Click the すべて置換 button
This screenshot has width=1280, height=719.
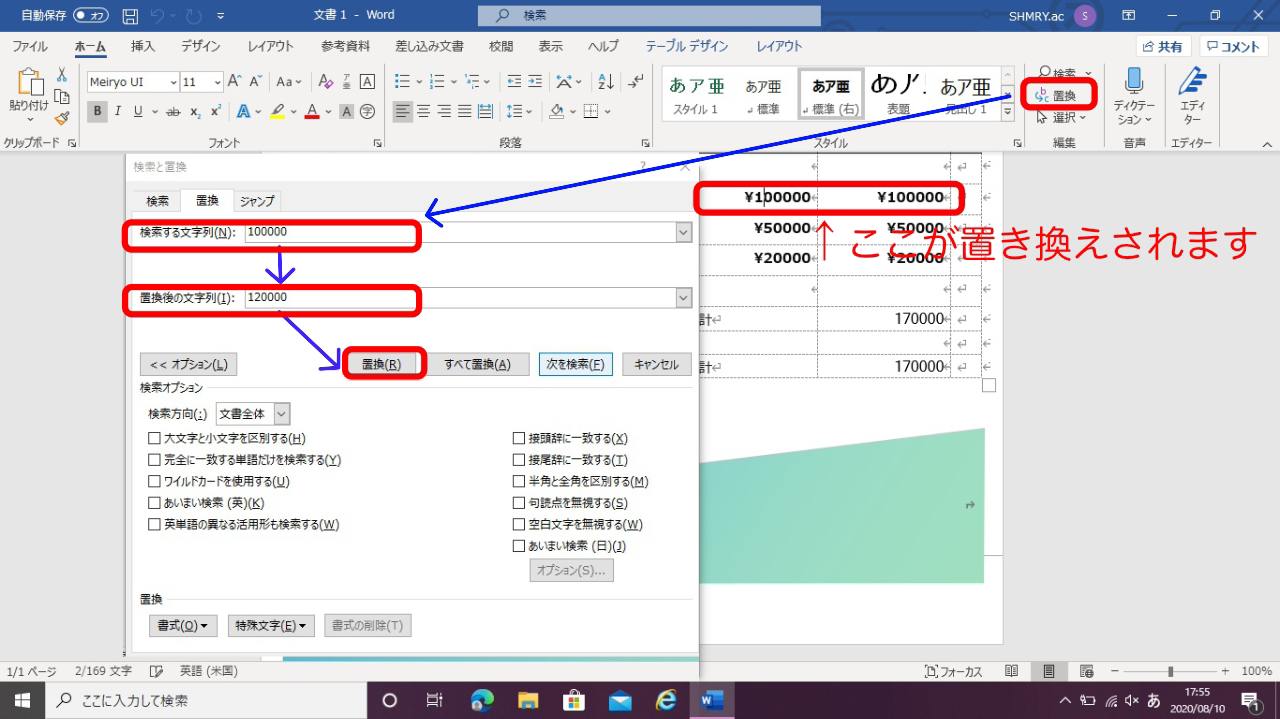477,365
